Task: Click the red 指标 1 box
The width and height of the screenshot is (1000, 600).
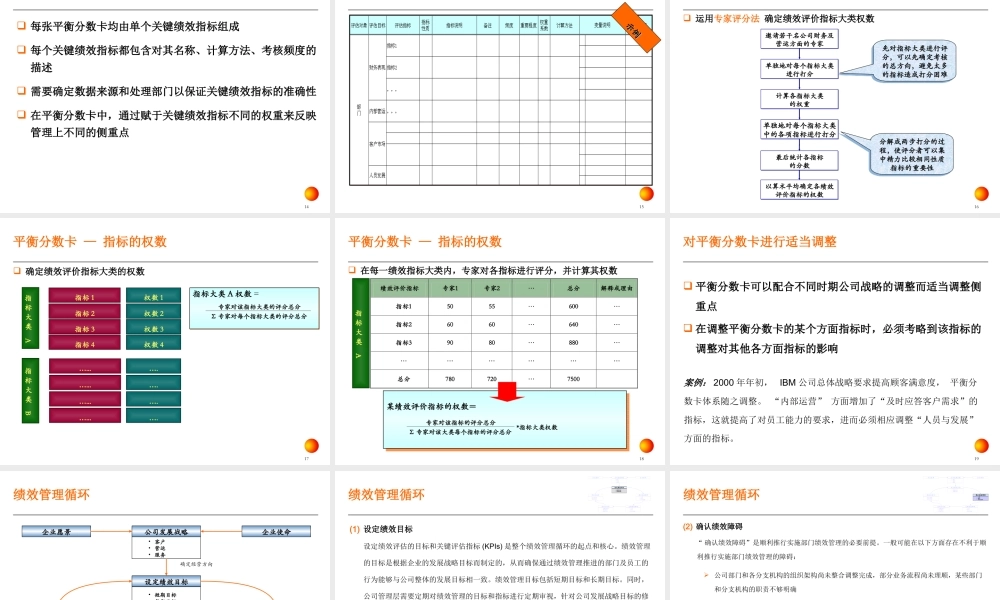Action: [85, 296]
